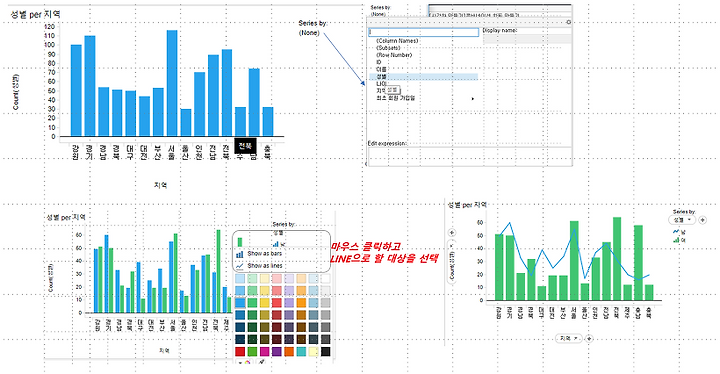The height and width of the screenshot is (374, 720).
Task: Pick the black swatch in the palette
Action: pyautogui.click(x=325, y=351)
